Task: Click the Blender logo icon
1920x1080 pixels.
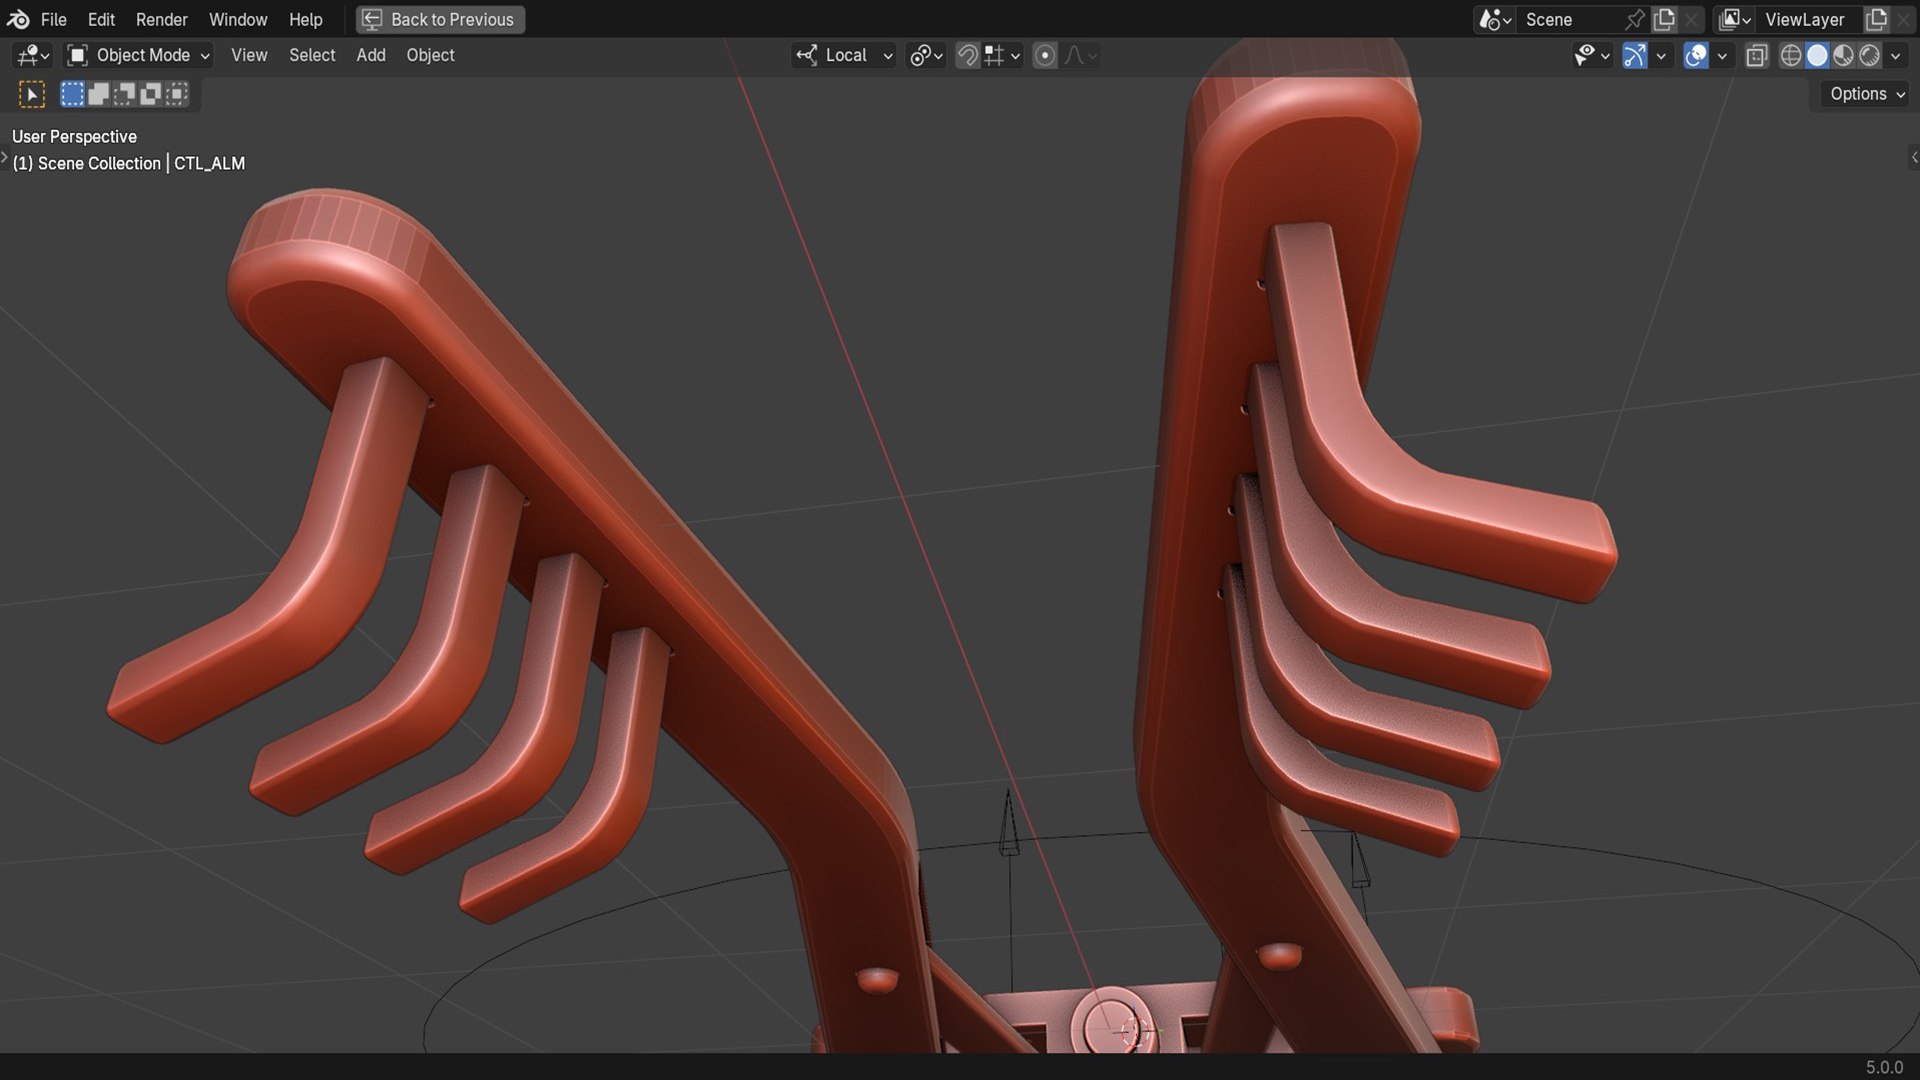Action: click(x=18, y=19)
